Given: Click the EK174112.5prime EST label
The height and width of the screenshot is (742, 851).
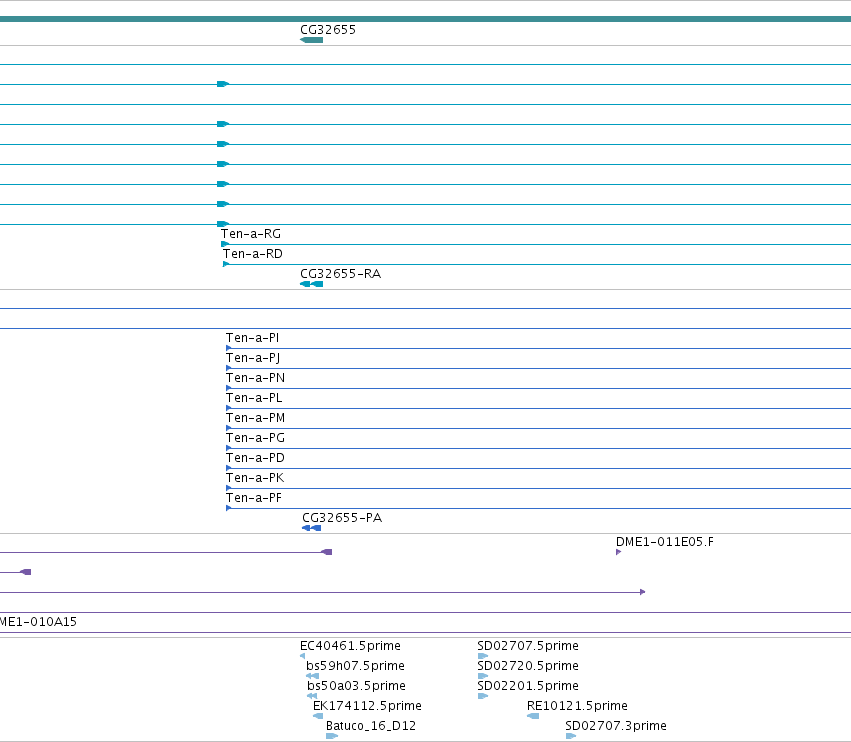Looking at the screenshot, I should [x=367, y=706].
